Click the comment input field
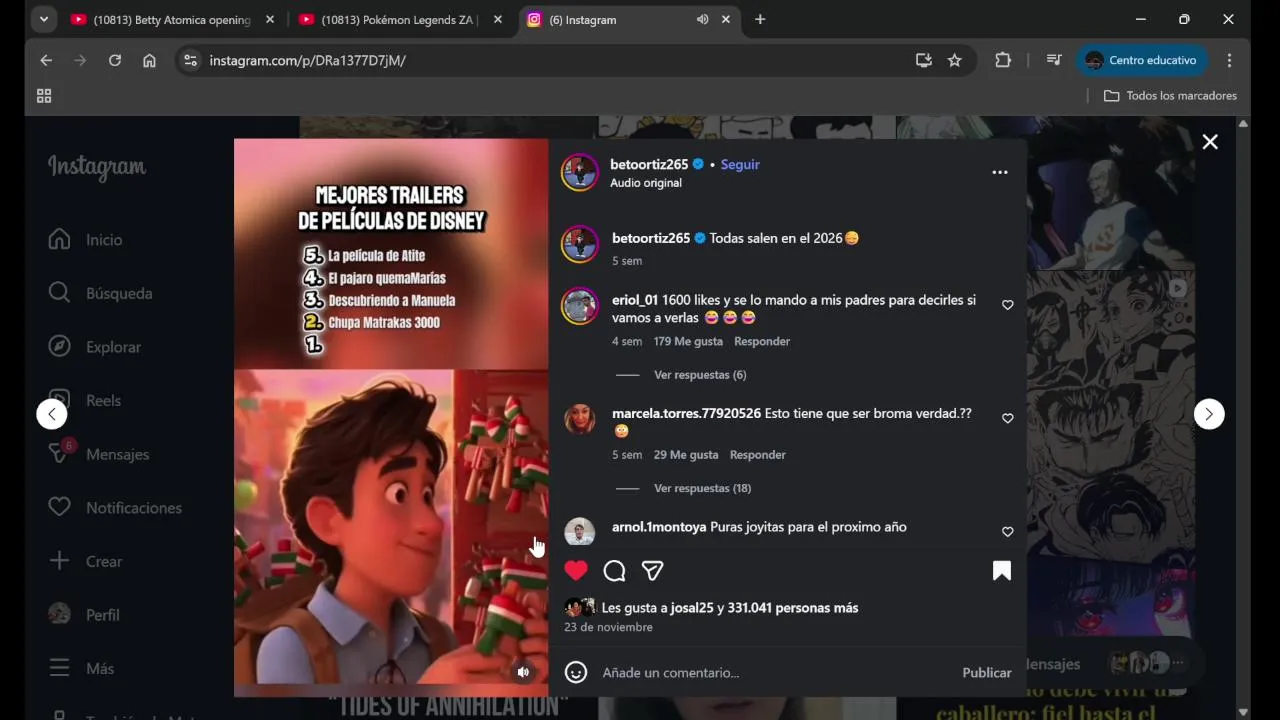The height and width of the screenshot is (720, 1280). click(775, 673)
